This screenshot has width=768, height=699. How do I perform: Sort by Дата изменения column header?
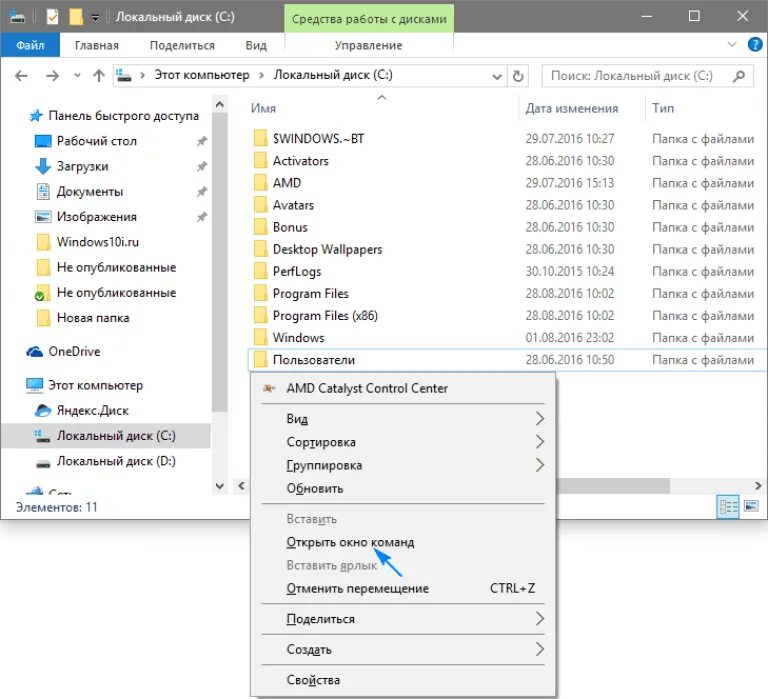(572, 108)
